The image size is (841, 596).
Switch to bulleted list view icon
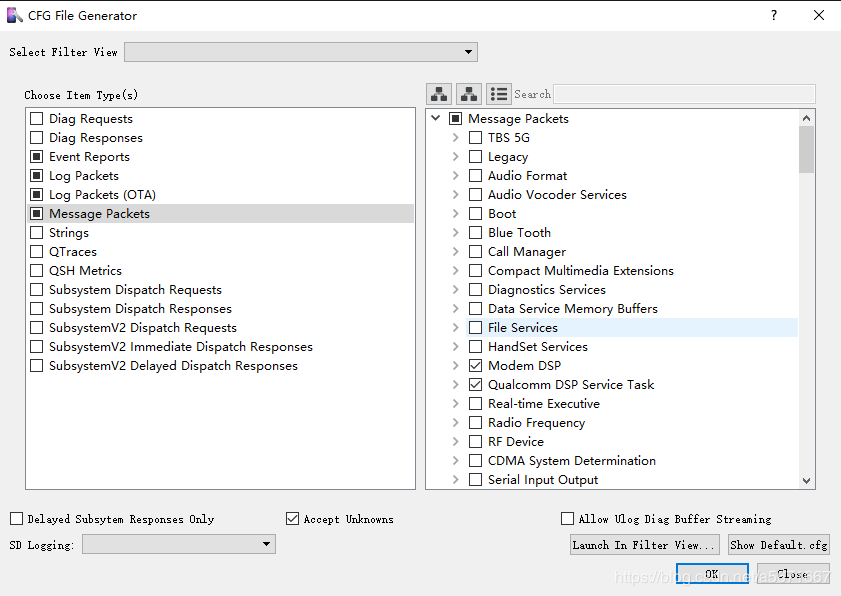(499, 94)
